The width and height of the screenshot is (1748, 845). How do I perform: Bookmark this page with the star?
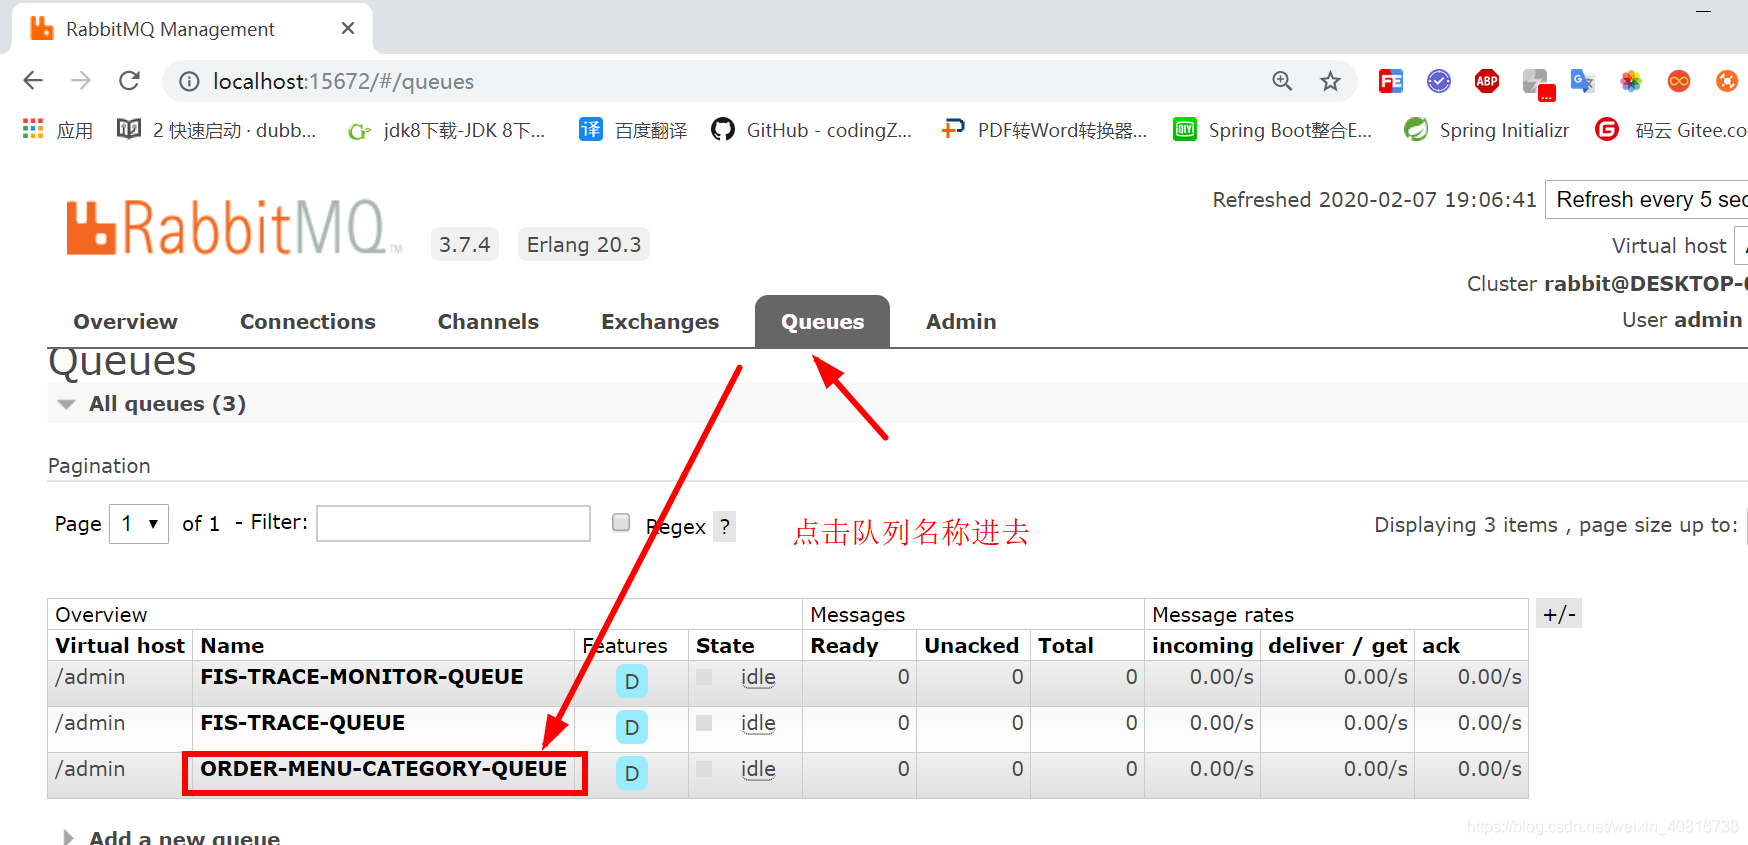tap(1330, 81)
